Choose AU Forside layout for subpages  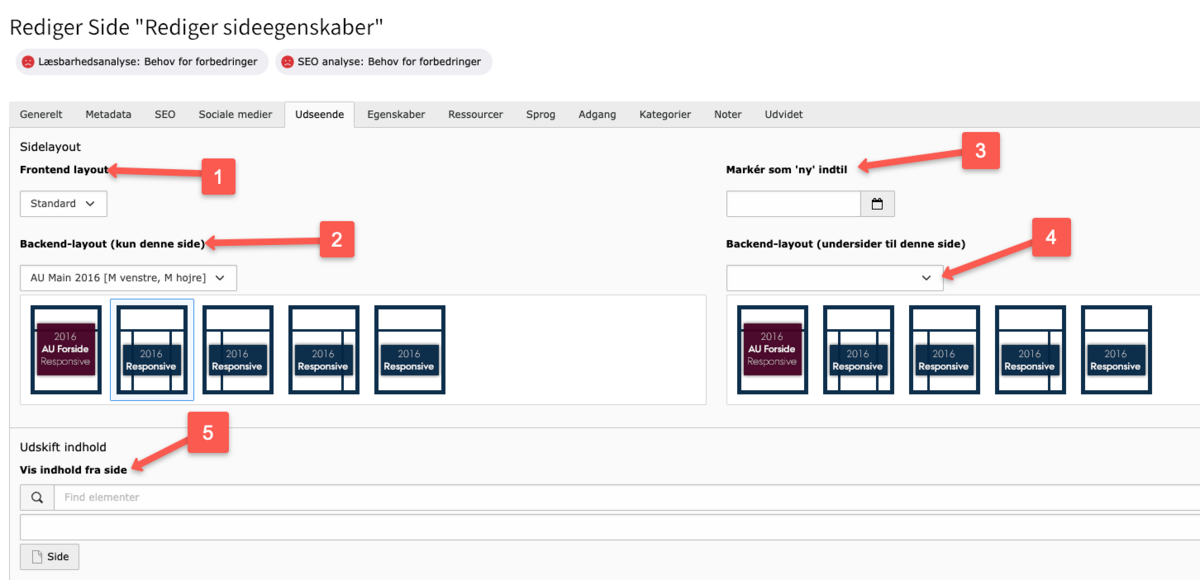pyautogui.click(x=772, y=350)
